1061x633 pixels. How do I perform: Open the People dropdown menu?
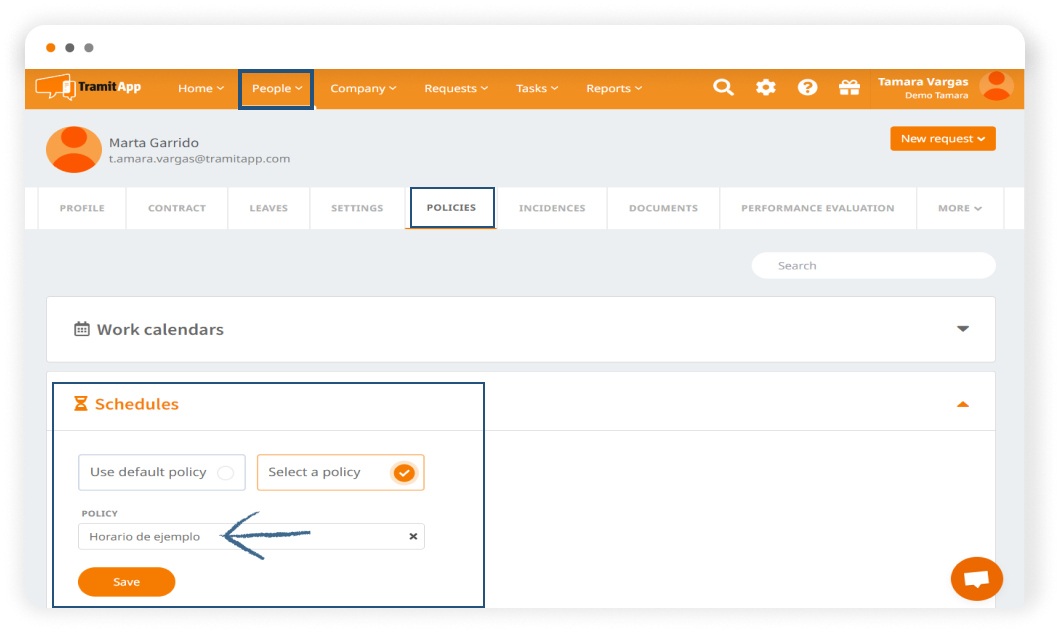click(276, 88)
